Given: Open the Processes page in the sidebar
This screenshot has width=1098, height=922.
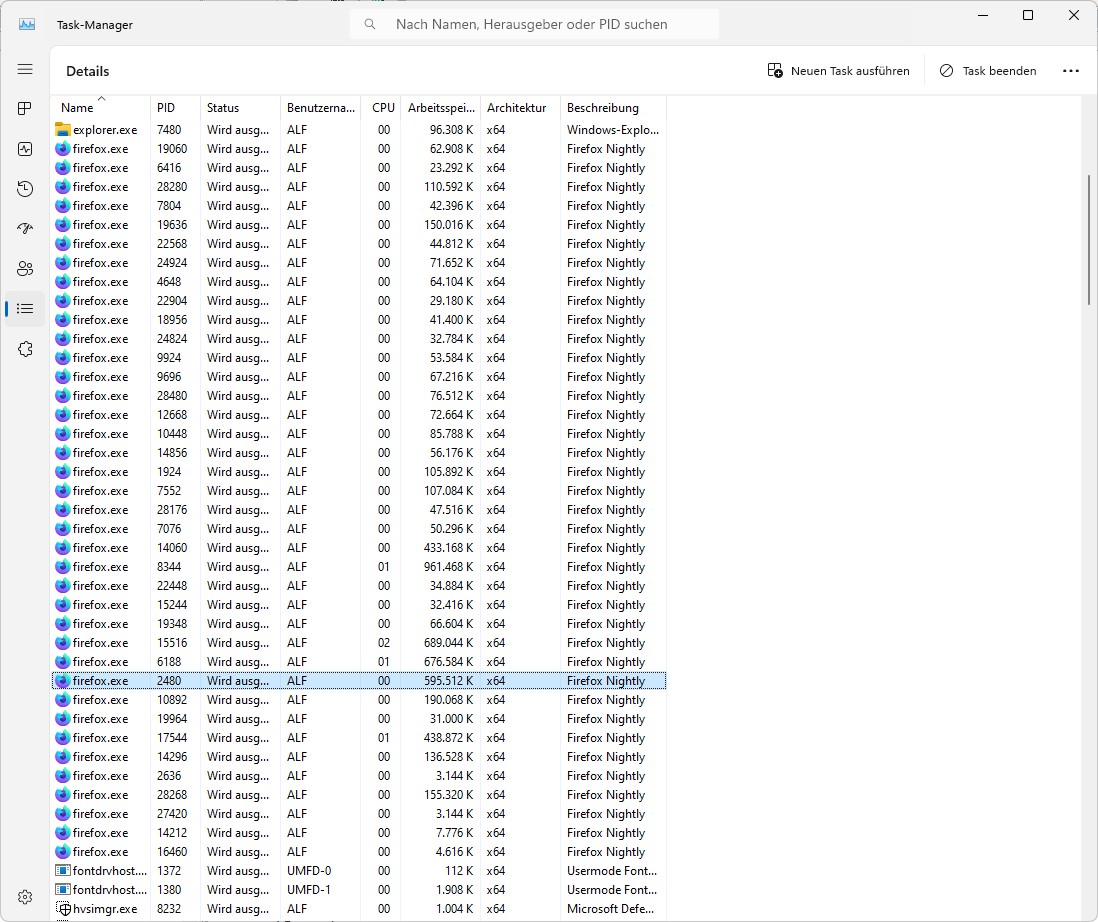Looking at the screenshot, I should click(x=25, y=109).
